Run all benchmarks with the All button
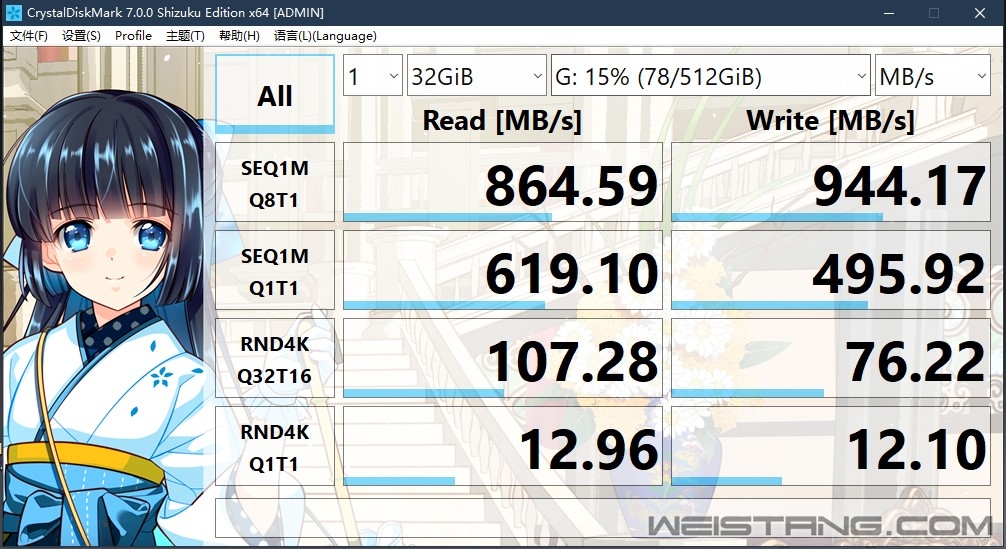 [x=275, y=94]
